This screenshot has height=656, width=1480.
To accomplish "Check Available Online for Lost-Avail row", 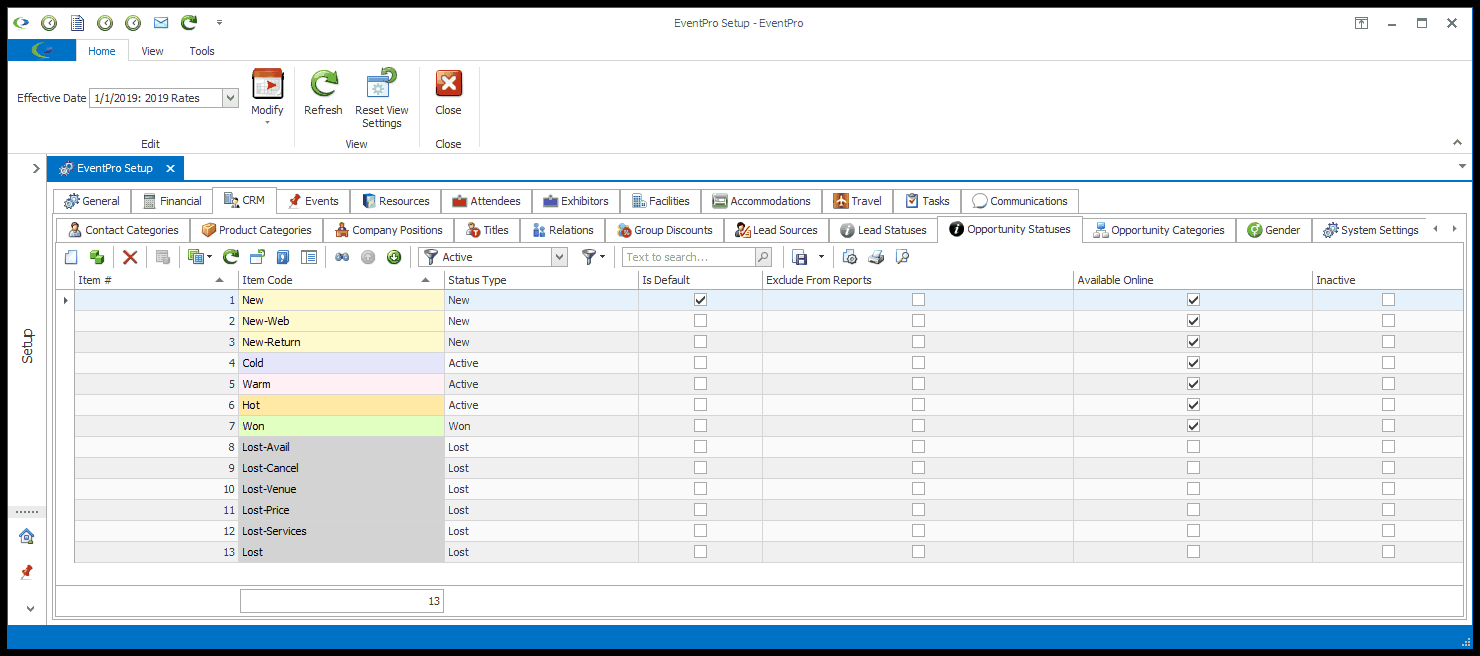I will 1193,447.
